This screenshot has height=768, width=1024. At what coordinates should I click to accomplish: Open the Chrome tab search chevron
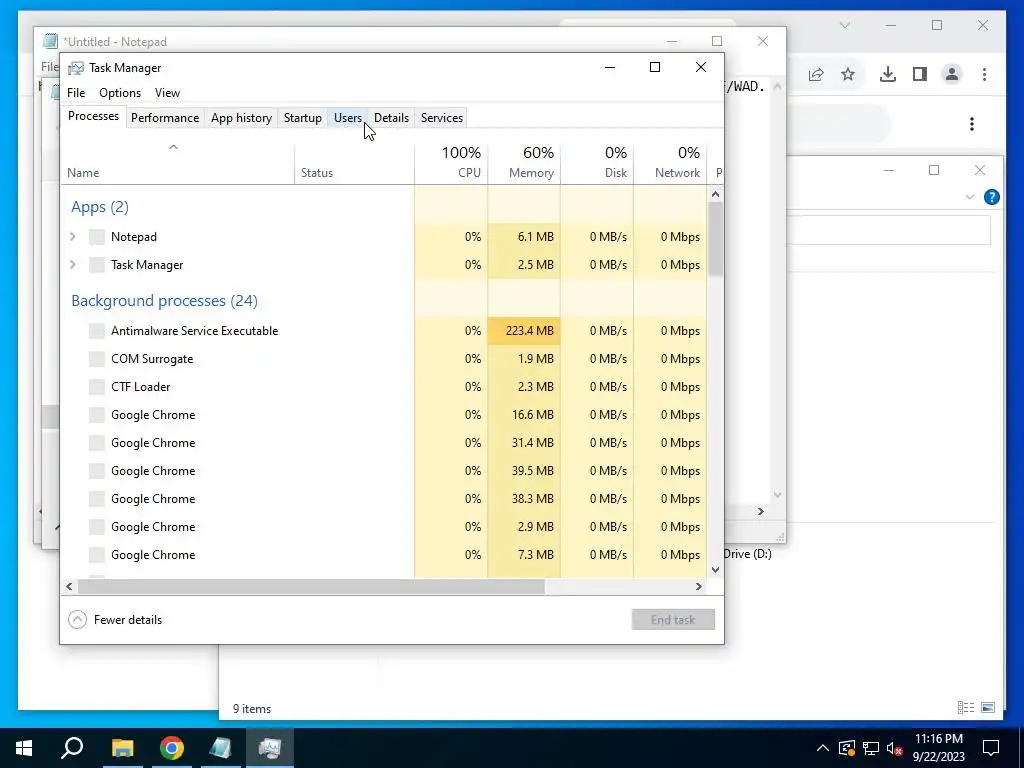pos(844,25)
